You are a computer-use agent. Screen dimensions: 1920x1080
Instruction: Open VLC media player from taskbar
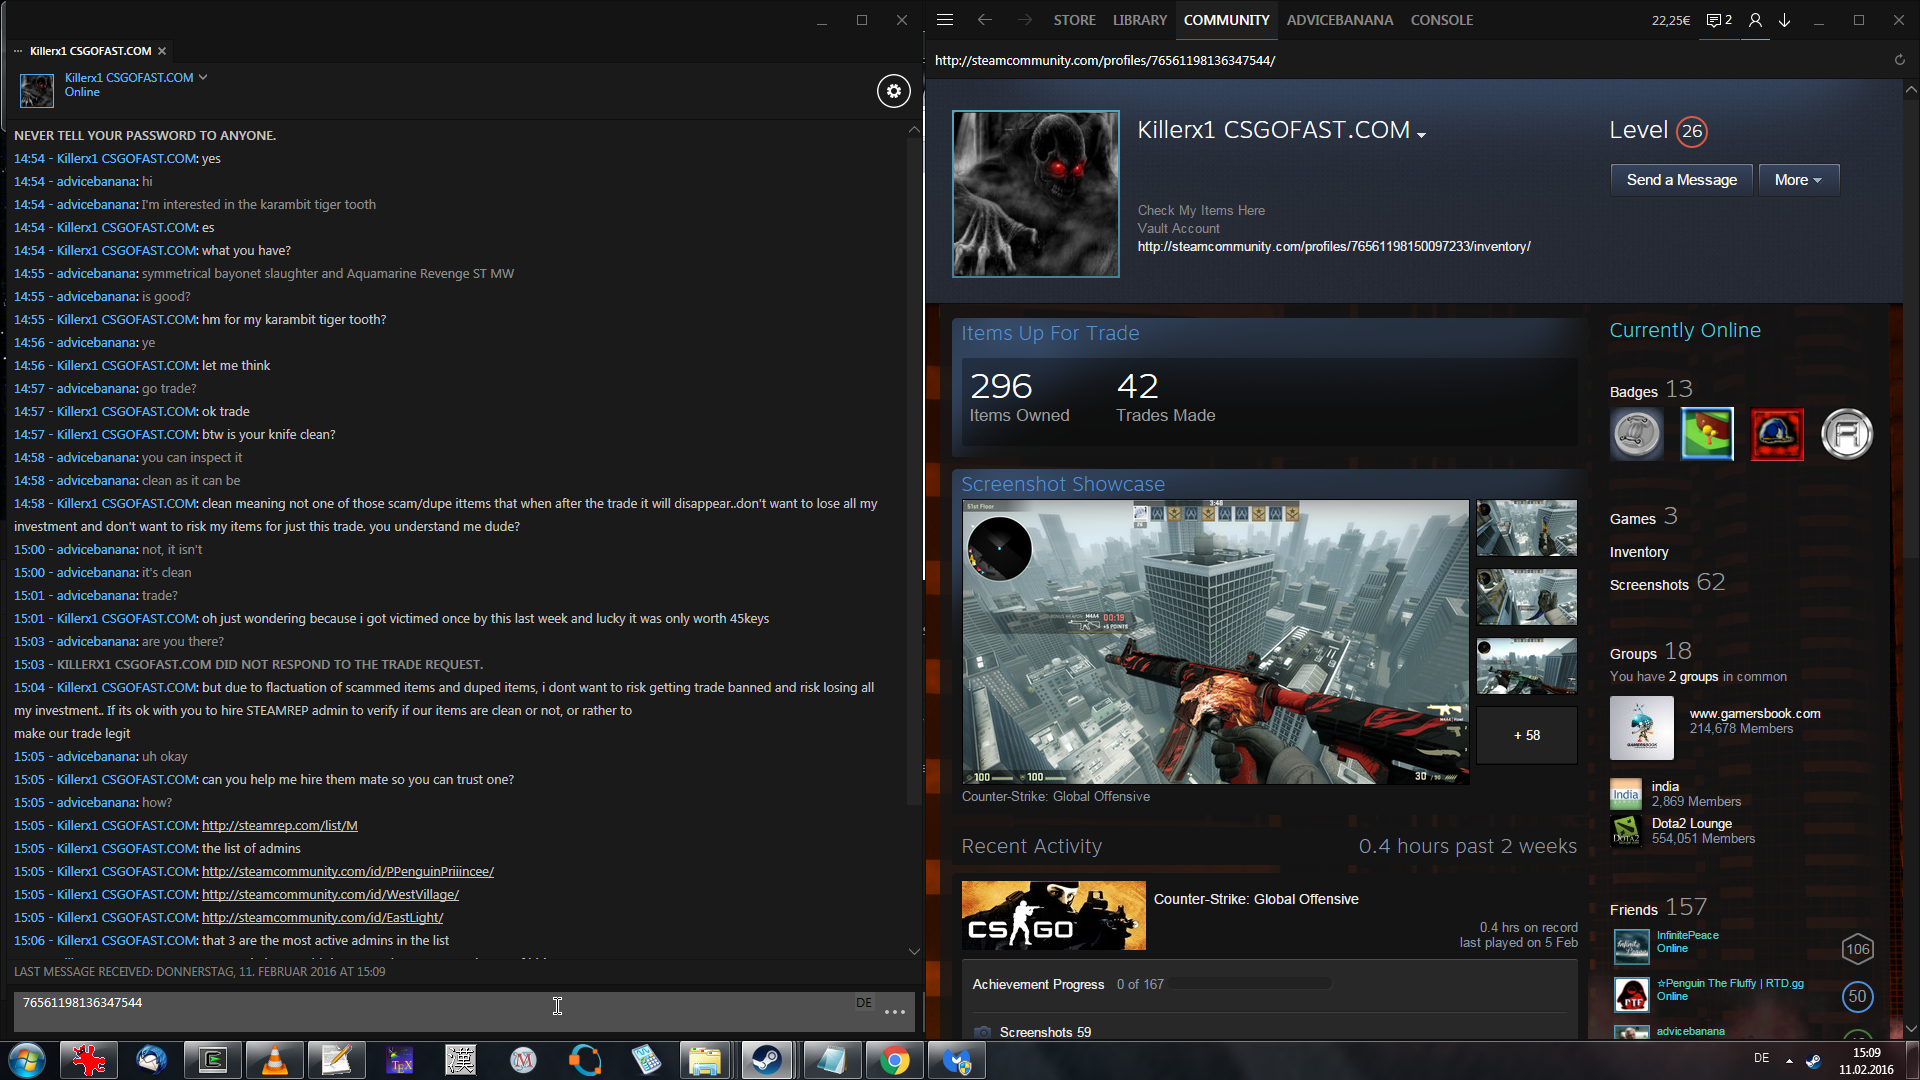pos(274,1060)
